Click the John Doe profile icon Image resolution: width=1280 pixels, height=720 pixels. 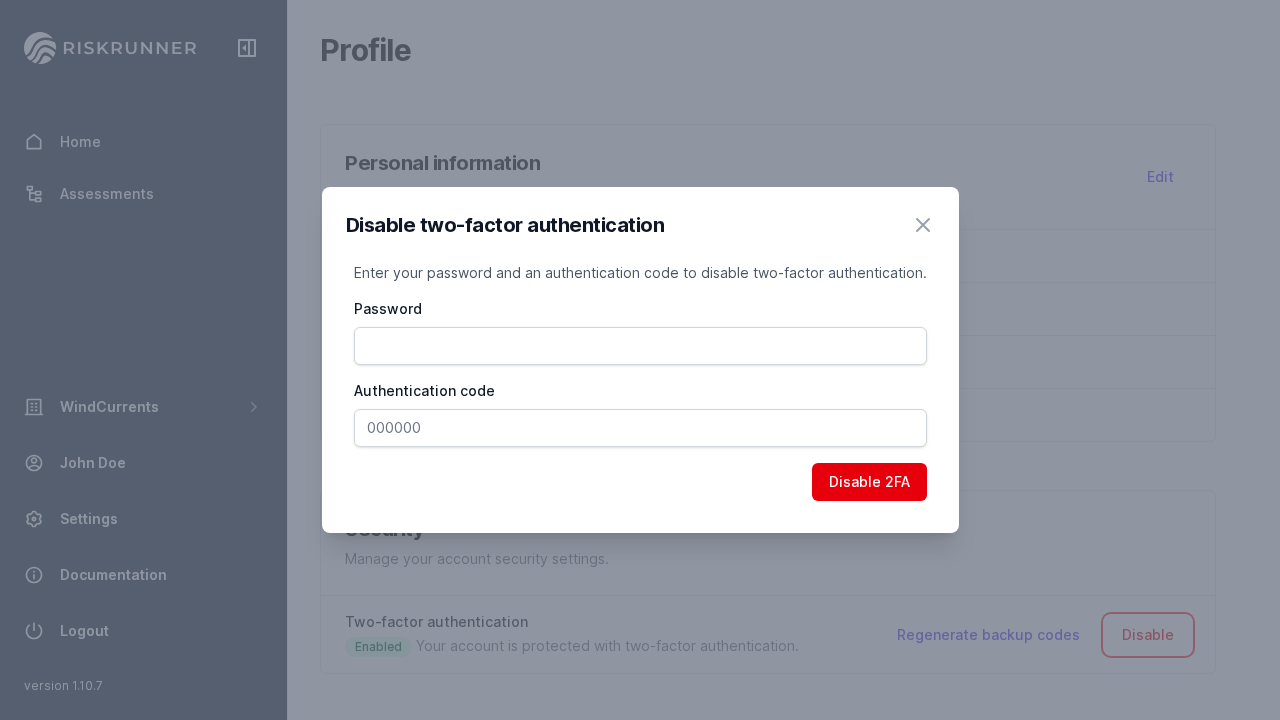coord(34,463)
